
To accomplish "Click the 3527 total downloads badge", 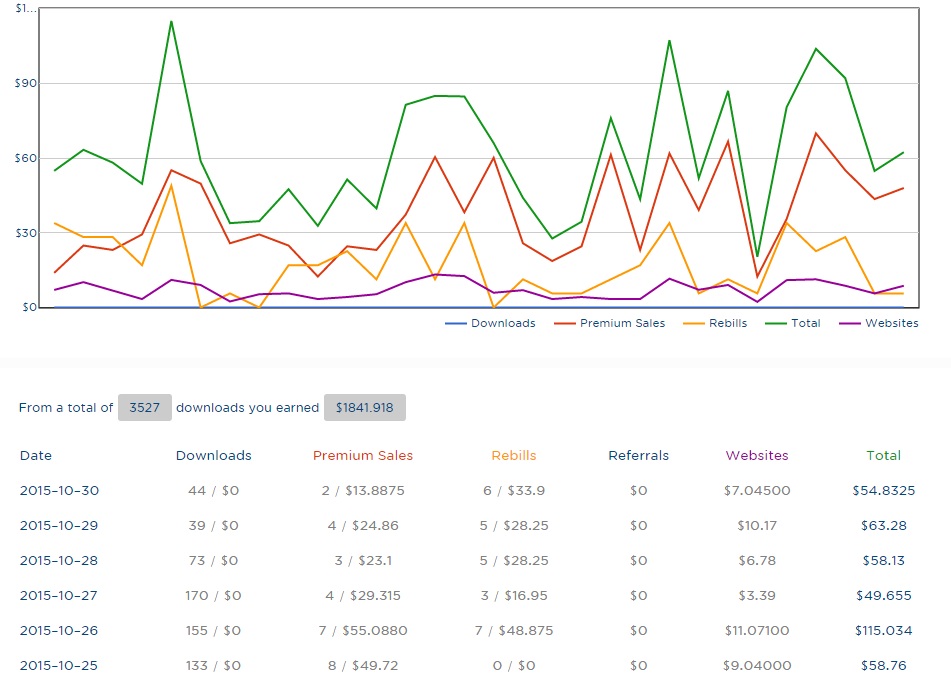I will coord(144,407).
